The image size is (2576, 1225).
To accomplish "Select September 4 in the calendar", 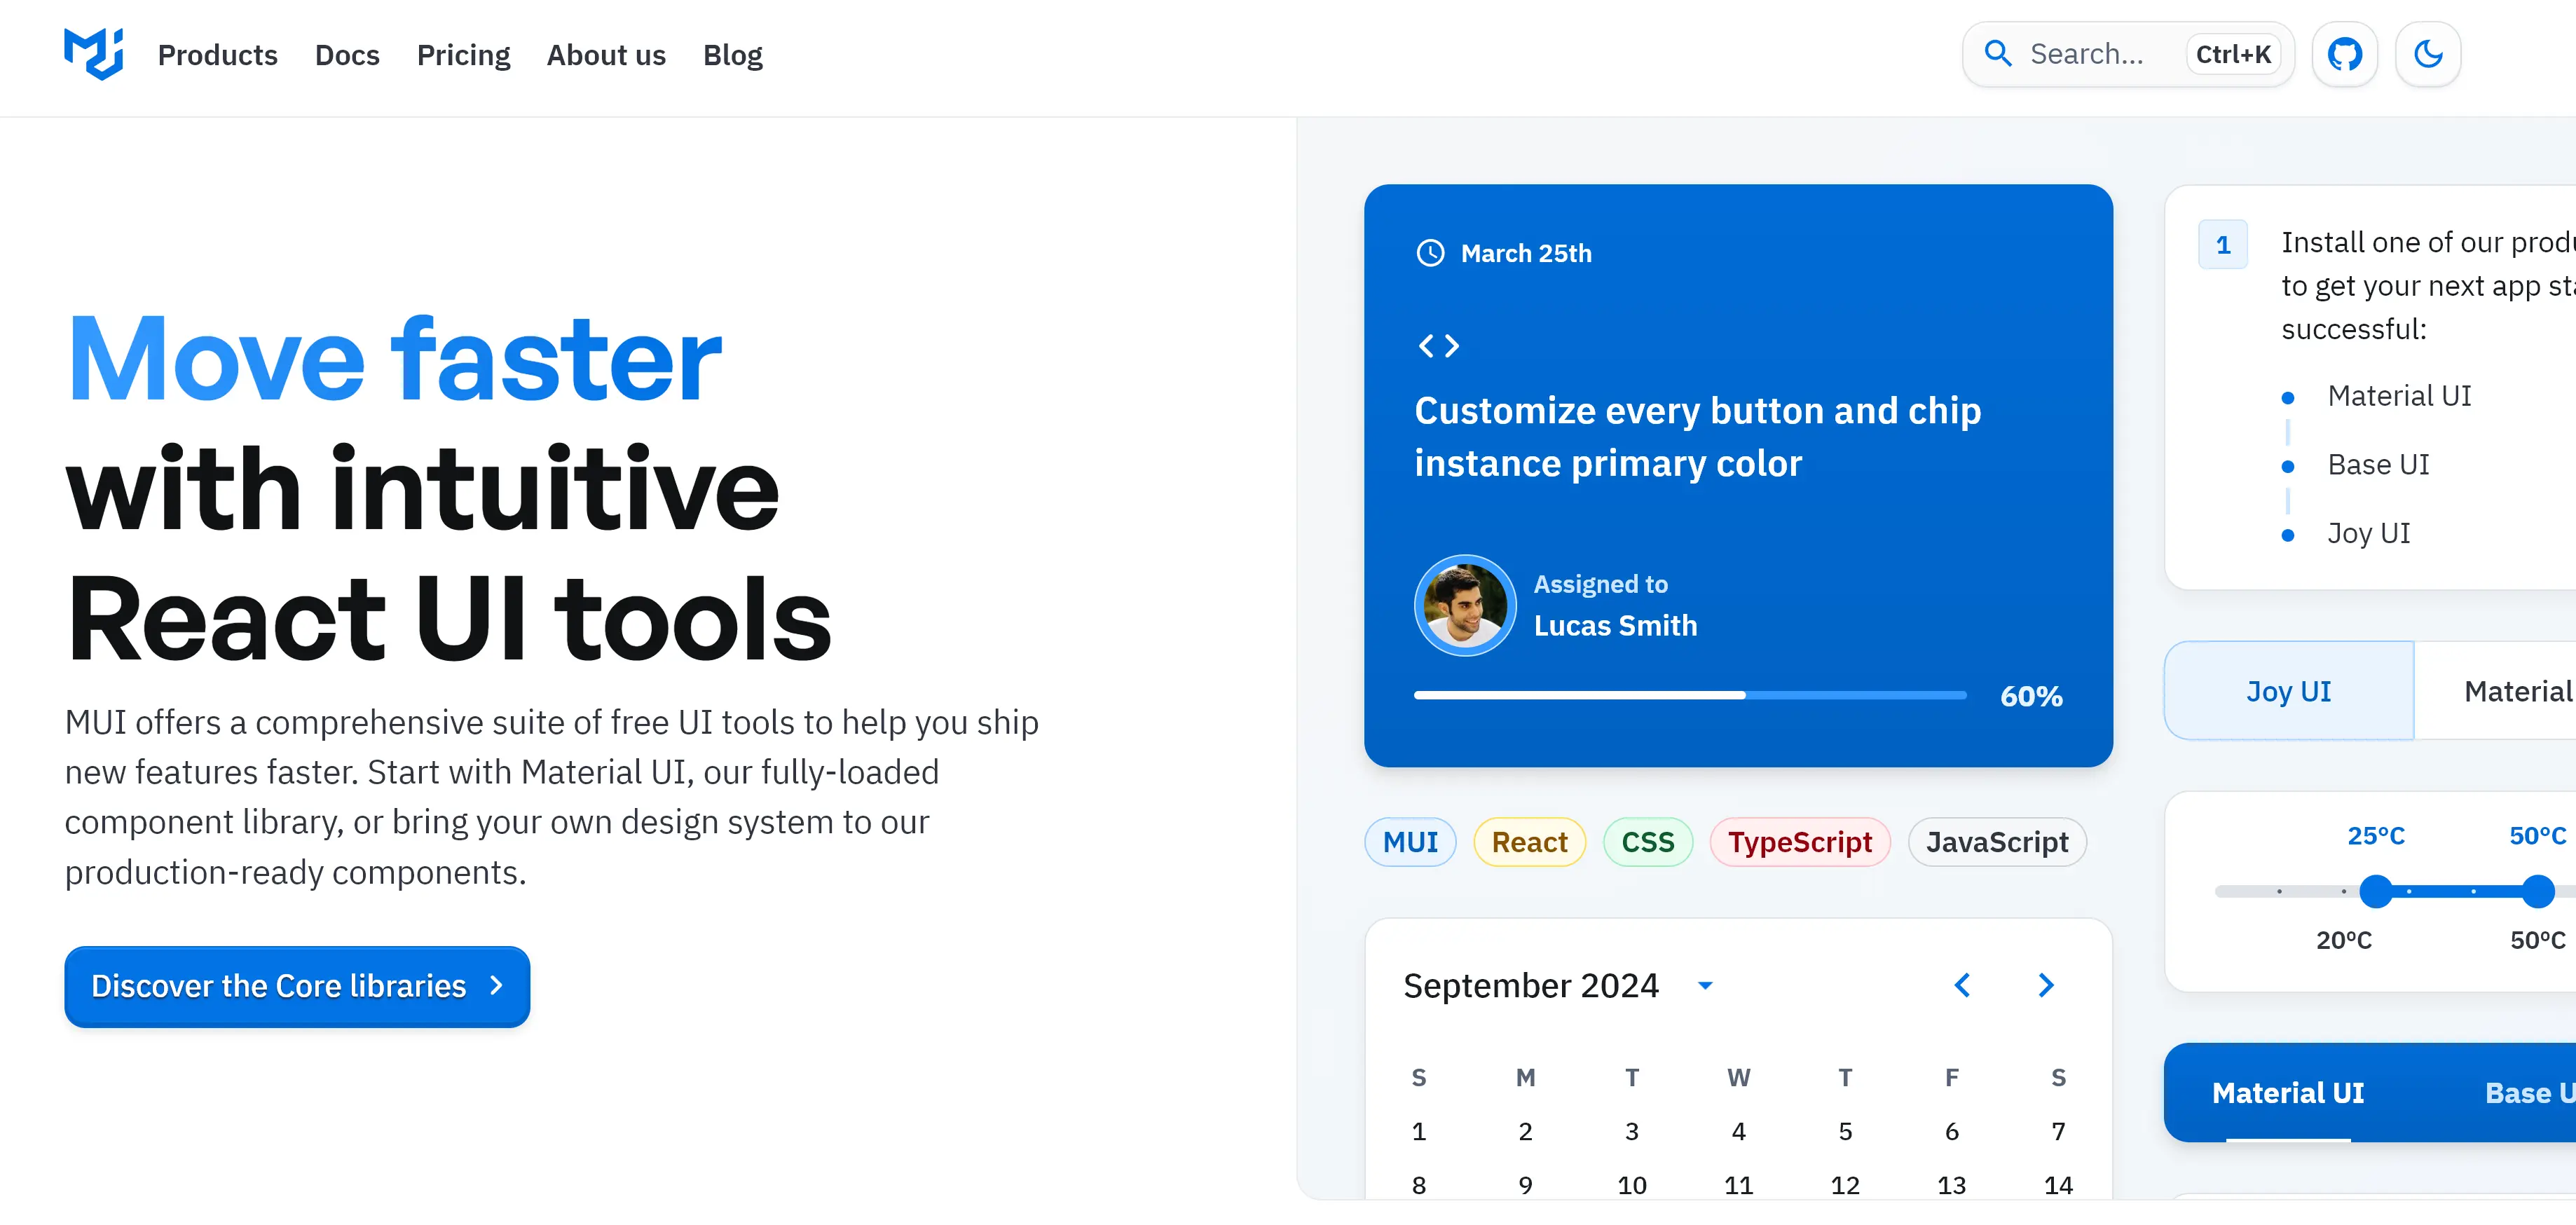I will click(1738, 1131).
